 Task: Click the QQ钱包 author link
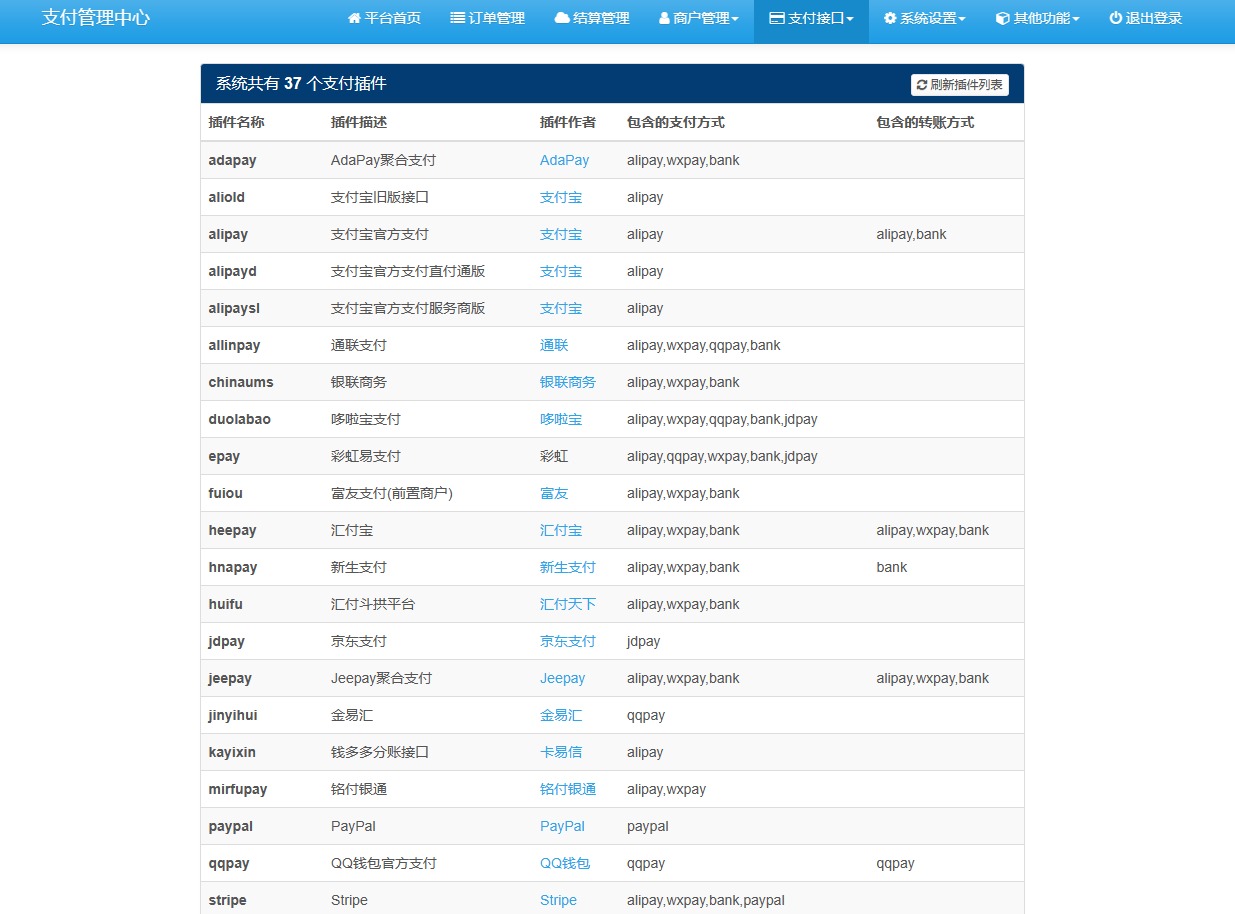(567, 863)
